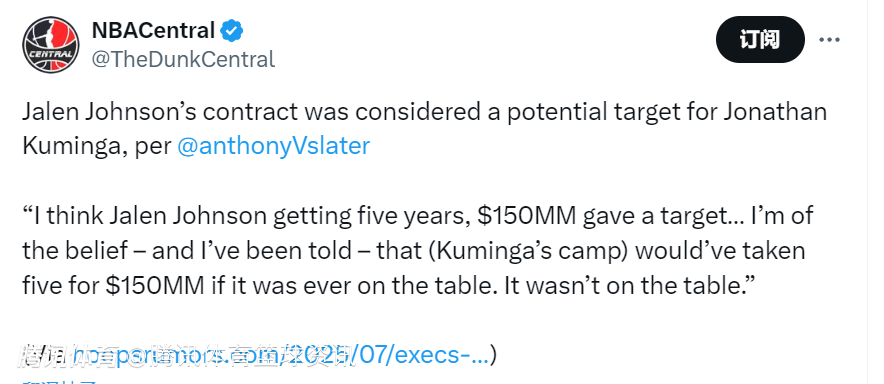Click the @TheDunkCentral handle
Image resolution: width=884 pixels, height=384 pixels.
click(x=183, y=59)
